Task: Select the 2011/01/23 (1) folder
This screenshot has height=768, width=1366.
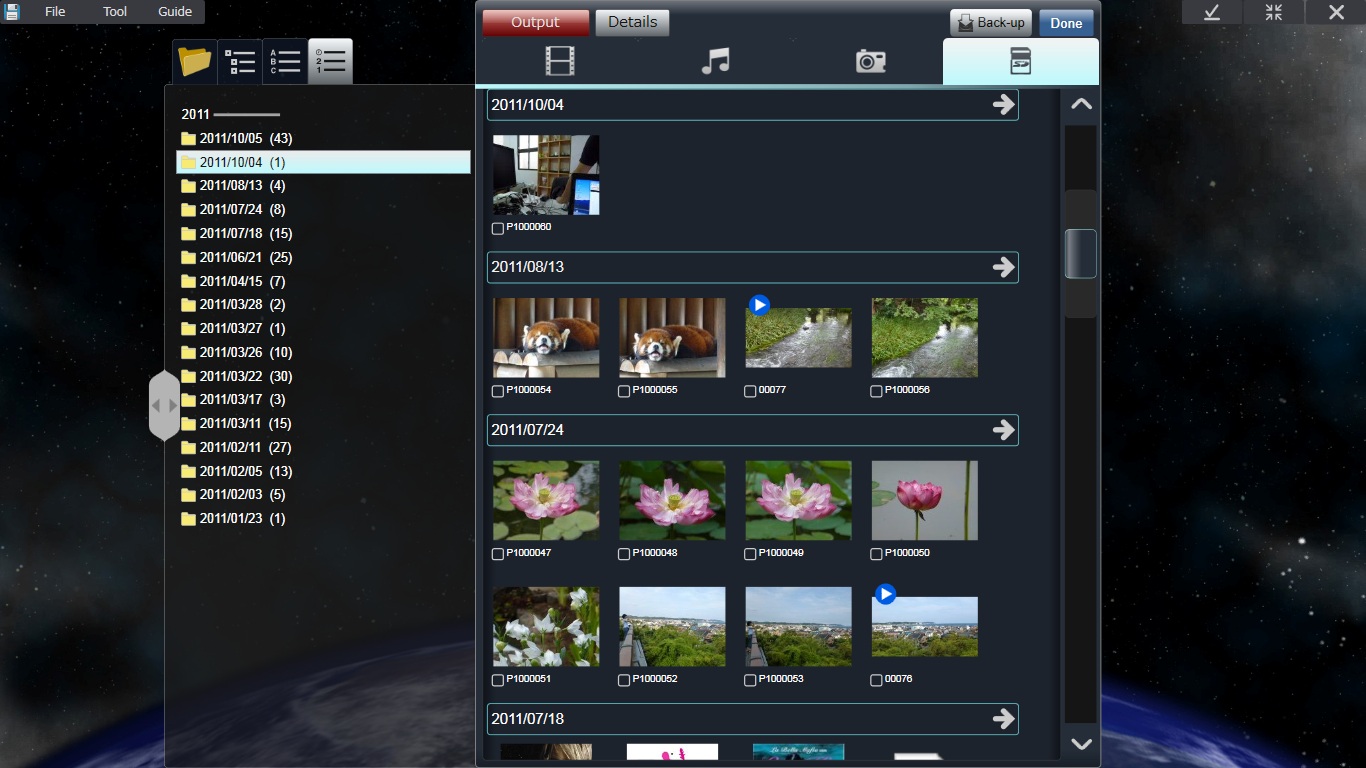Action: (x=323, y=519)
